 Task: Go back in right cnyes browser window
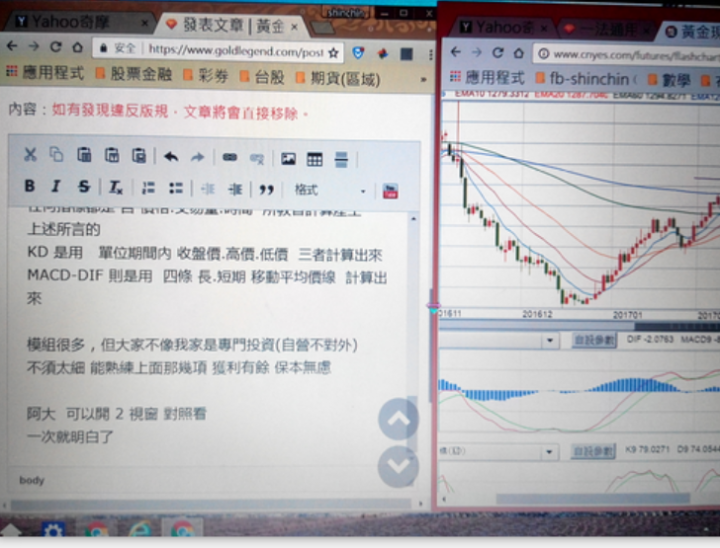[456, 52]
